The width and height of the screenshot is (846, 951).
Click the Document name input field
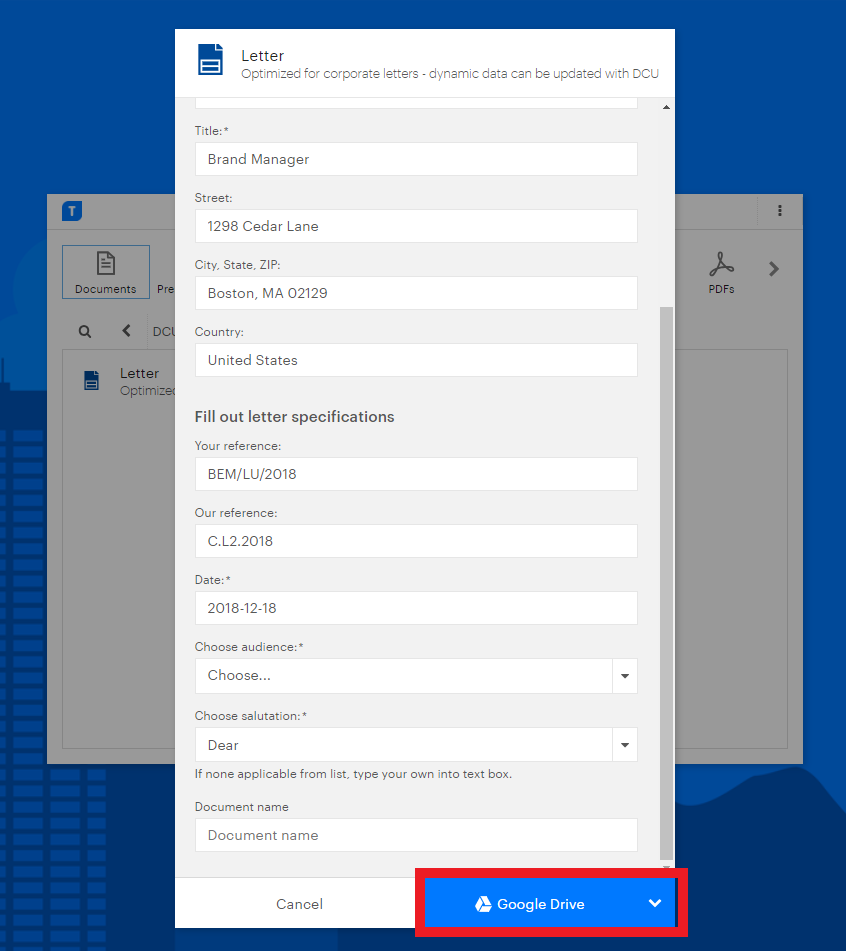click(x=416, y=835)
